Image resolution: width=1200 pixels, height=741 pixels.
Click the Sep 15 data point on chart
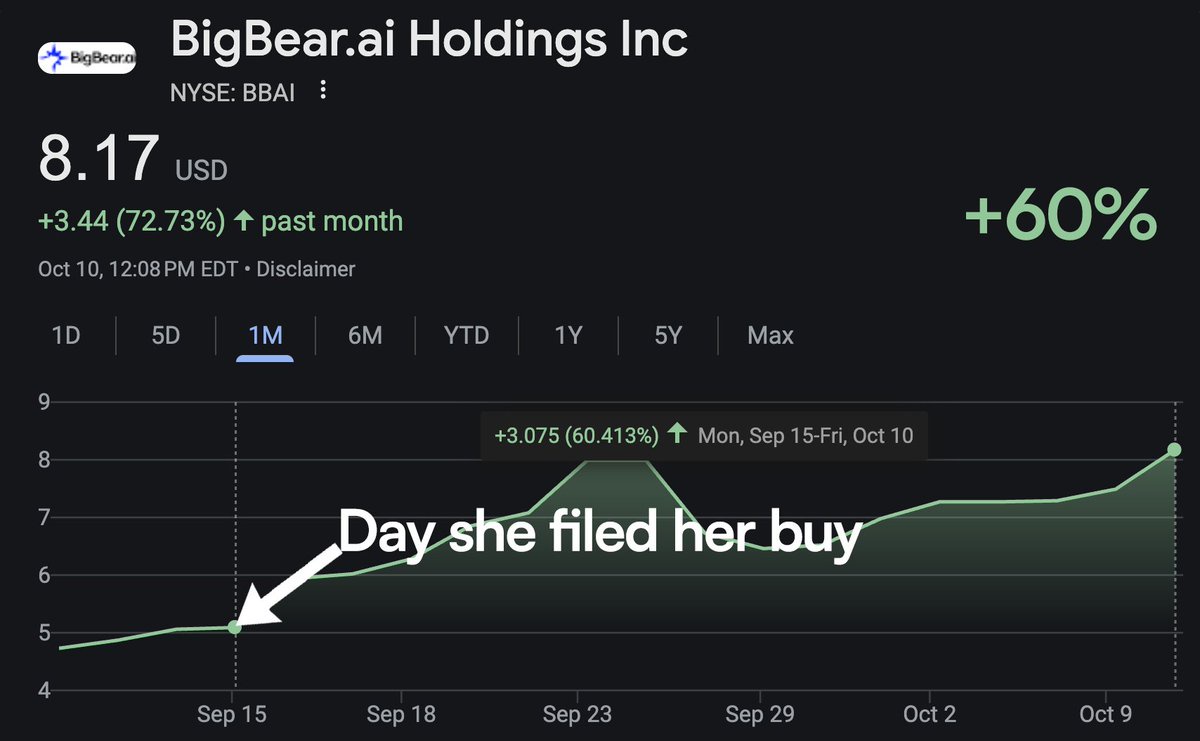click(x=235, y=627)
